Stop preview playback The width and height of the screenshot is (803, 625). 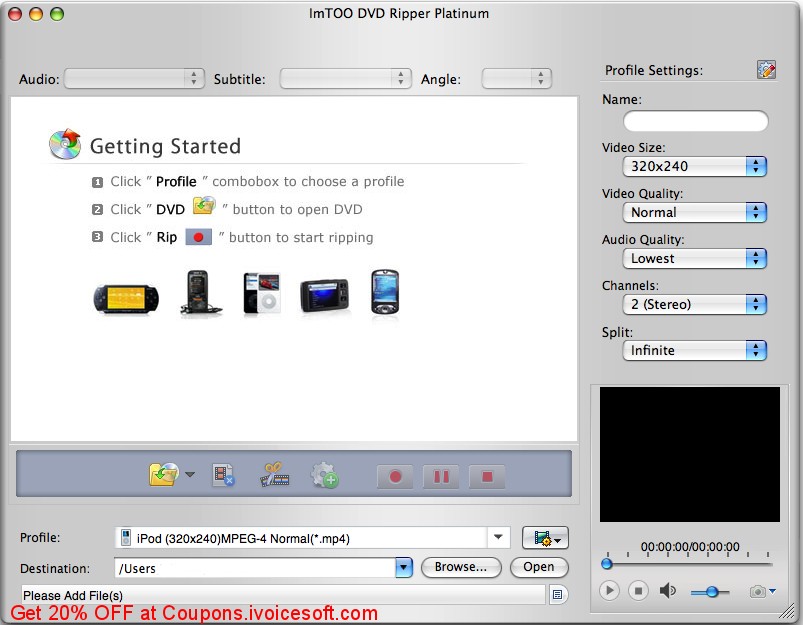point(637,590)
